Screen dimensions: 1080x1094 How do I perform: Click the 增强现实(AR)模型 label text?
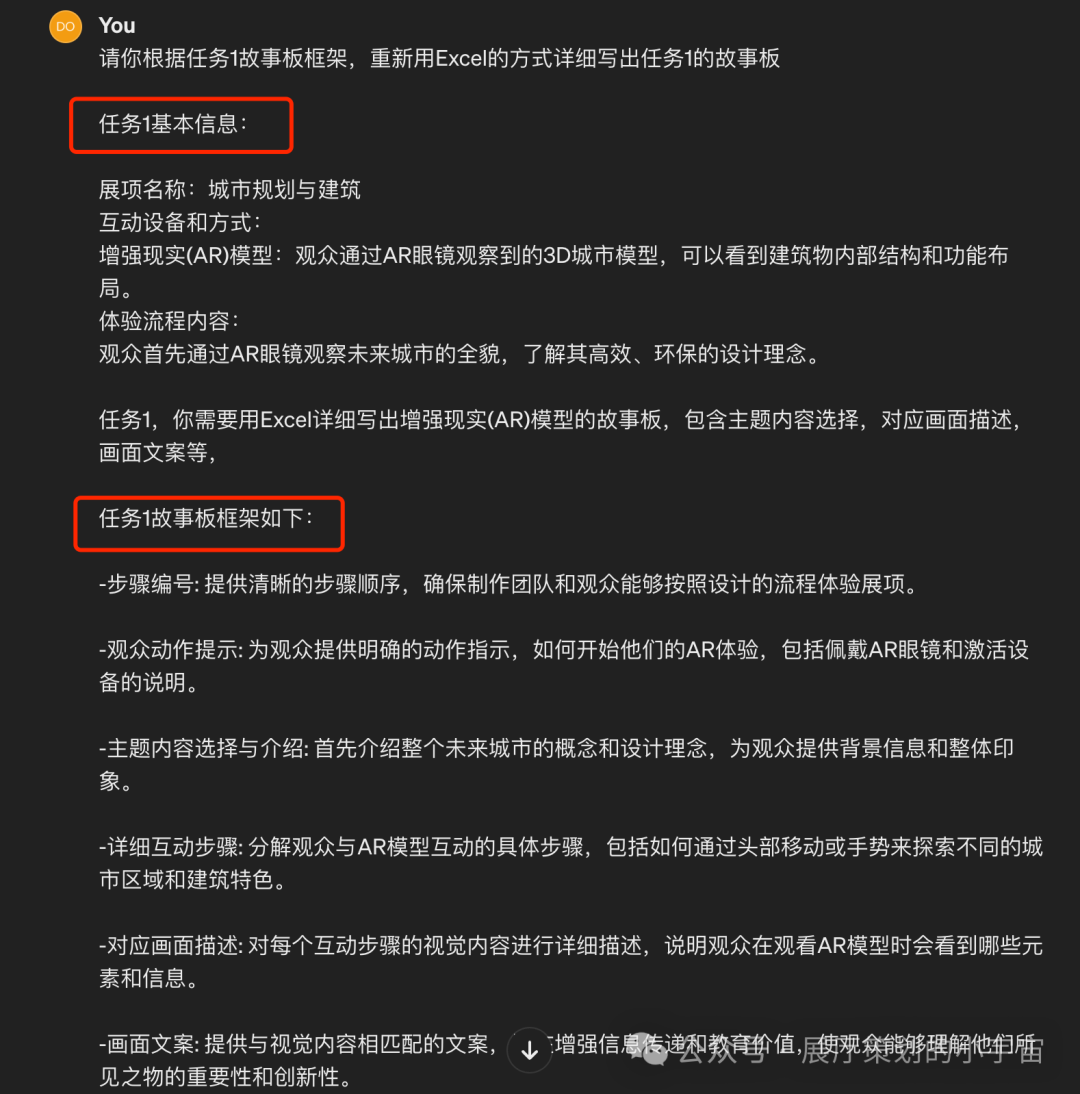coord(186,255)
